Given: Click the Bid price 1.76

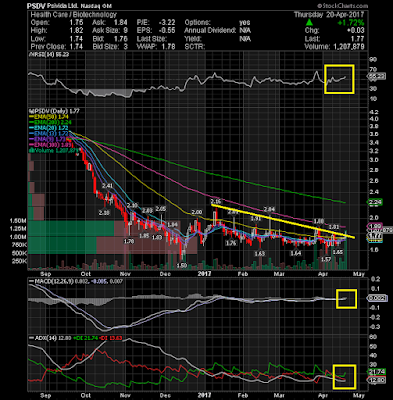Looking at the screenshot, I should [x=121, y=39].
